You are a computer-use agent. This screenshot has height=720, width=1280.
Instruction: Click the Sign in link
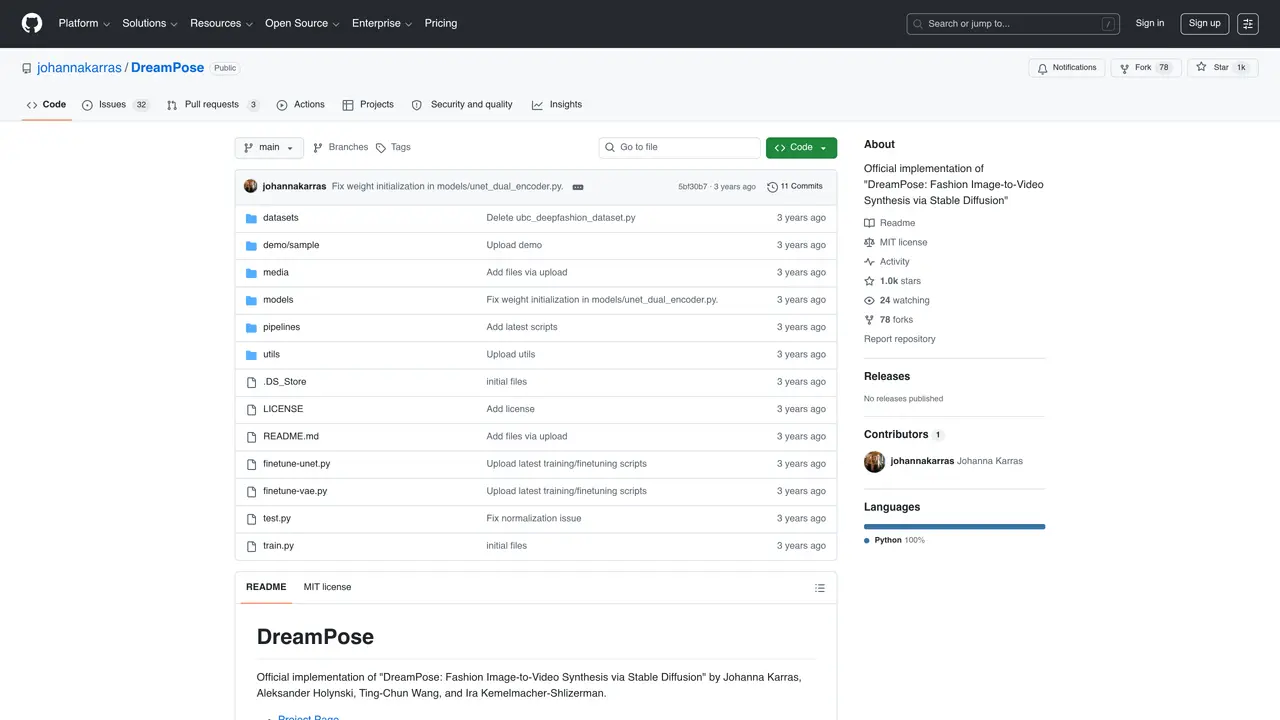pos(1150,23)
